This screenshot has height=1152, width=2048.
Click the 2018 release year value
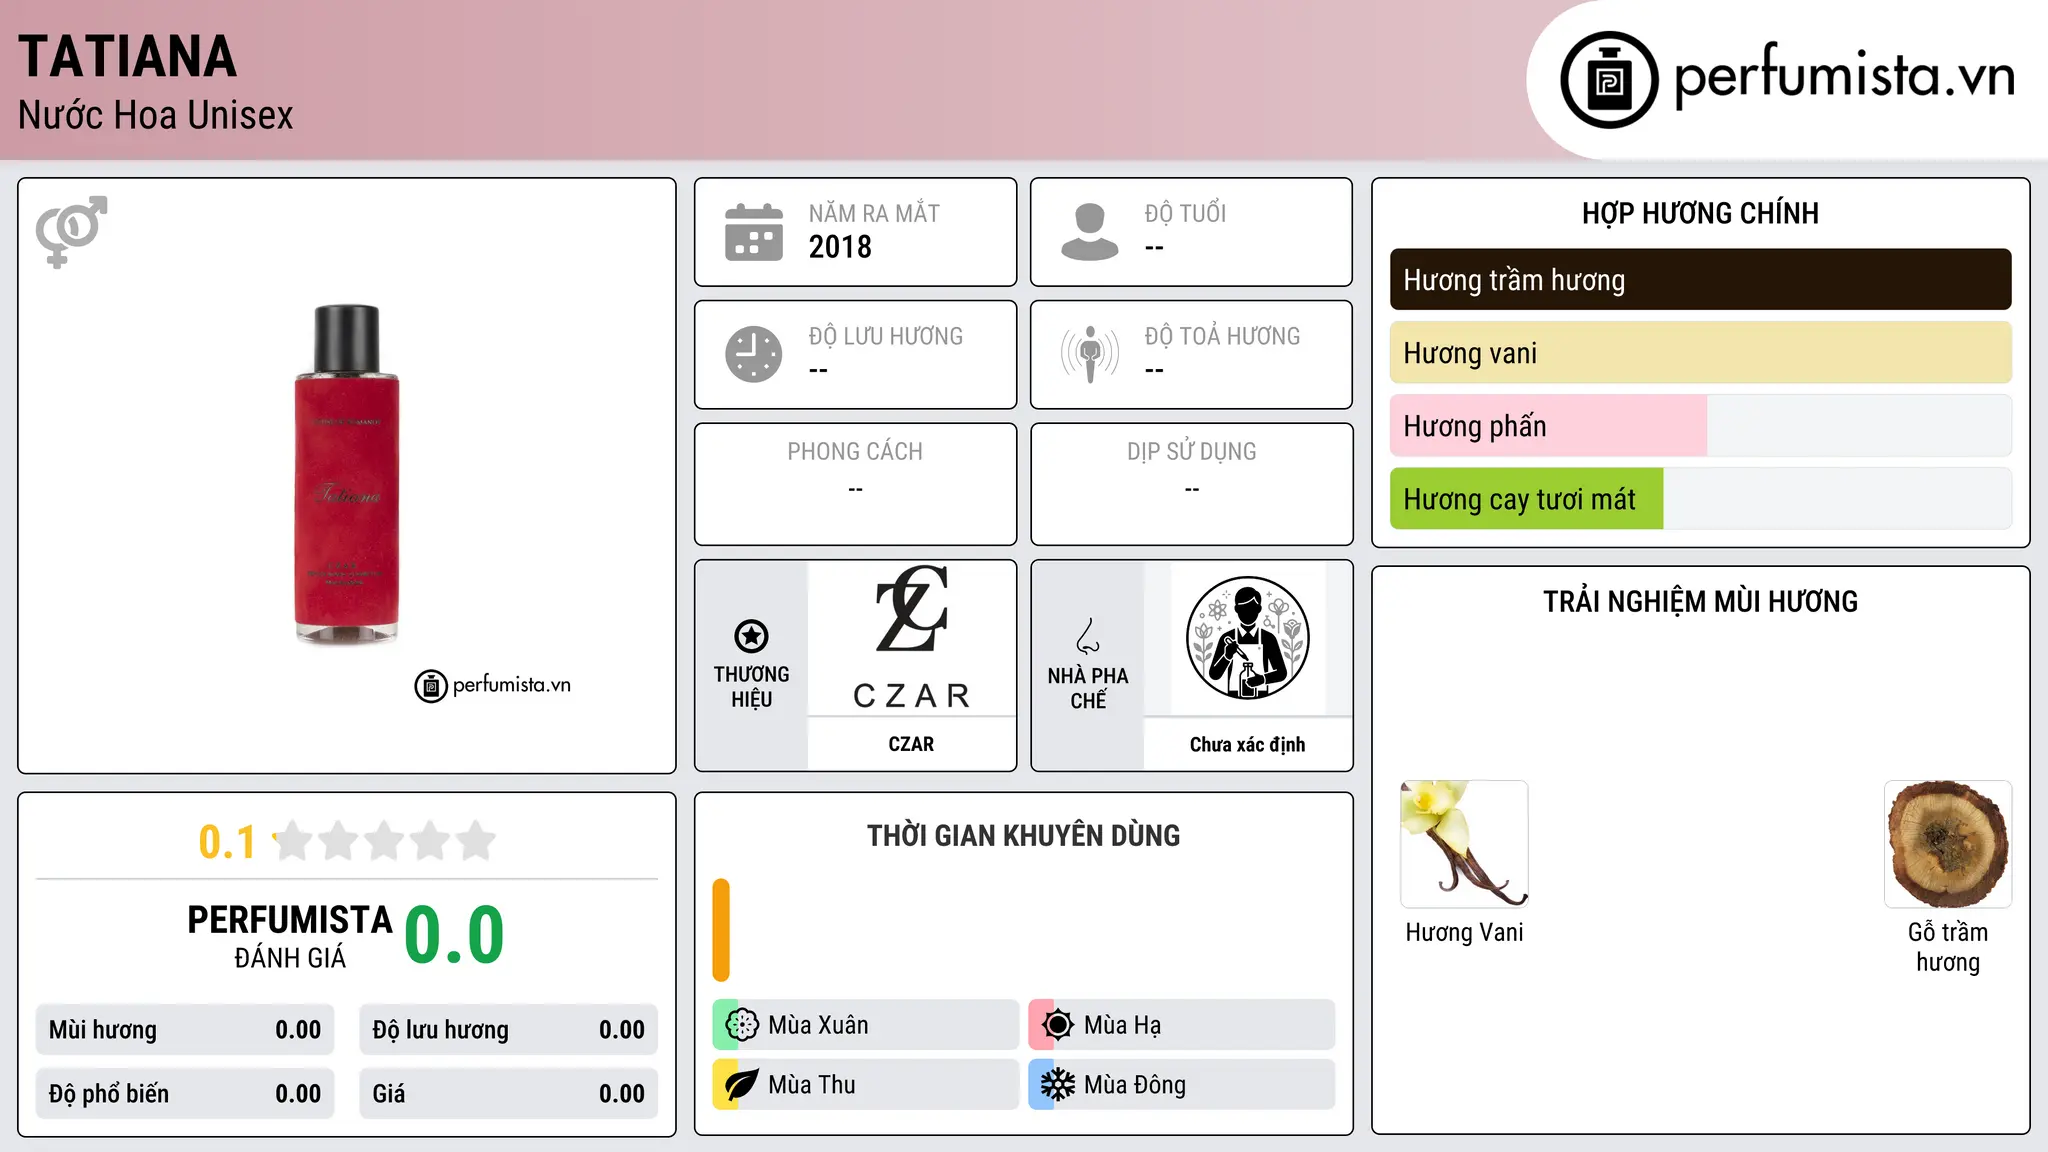tap(840, 247)
